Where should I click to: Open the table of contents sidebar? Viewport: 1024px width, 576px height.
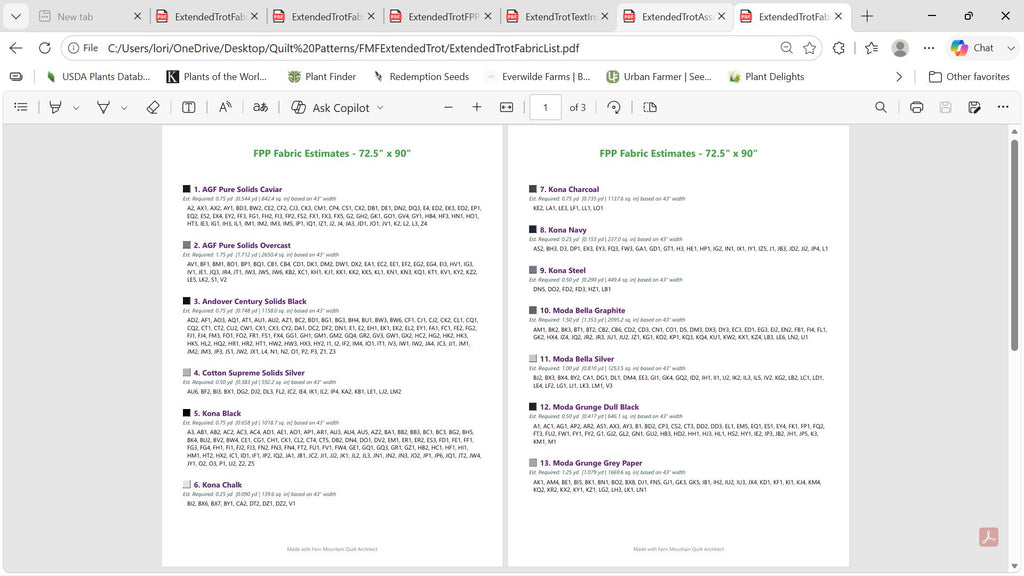(21, 107)
